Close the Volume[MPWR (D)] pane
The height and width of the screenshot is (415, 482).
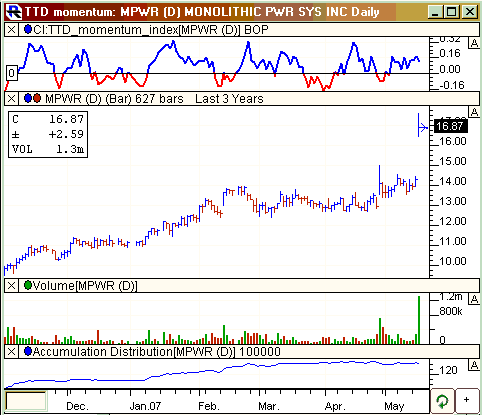(11, 286)
